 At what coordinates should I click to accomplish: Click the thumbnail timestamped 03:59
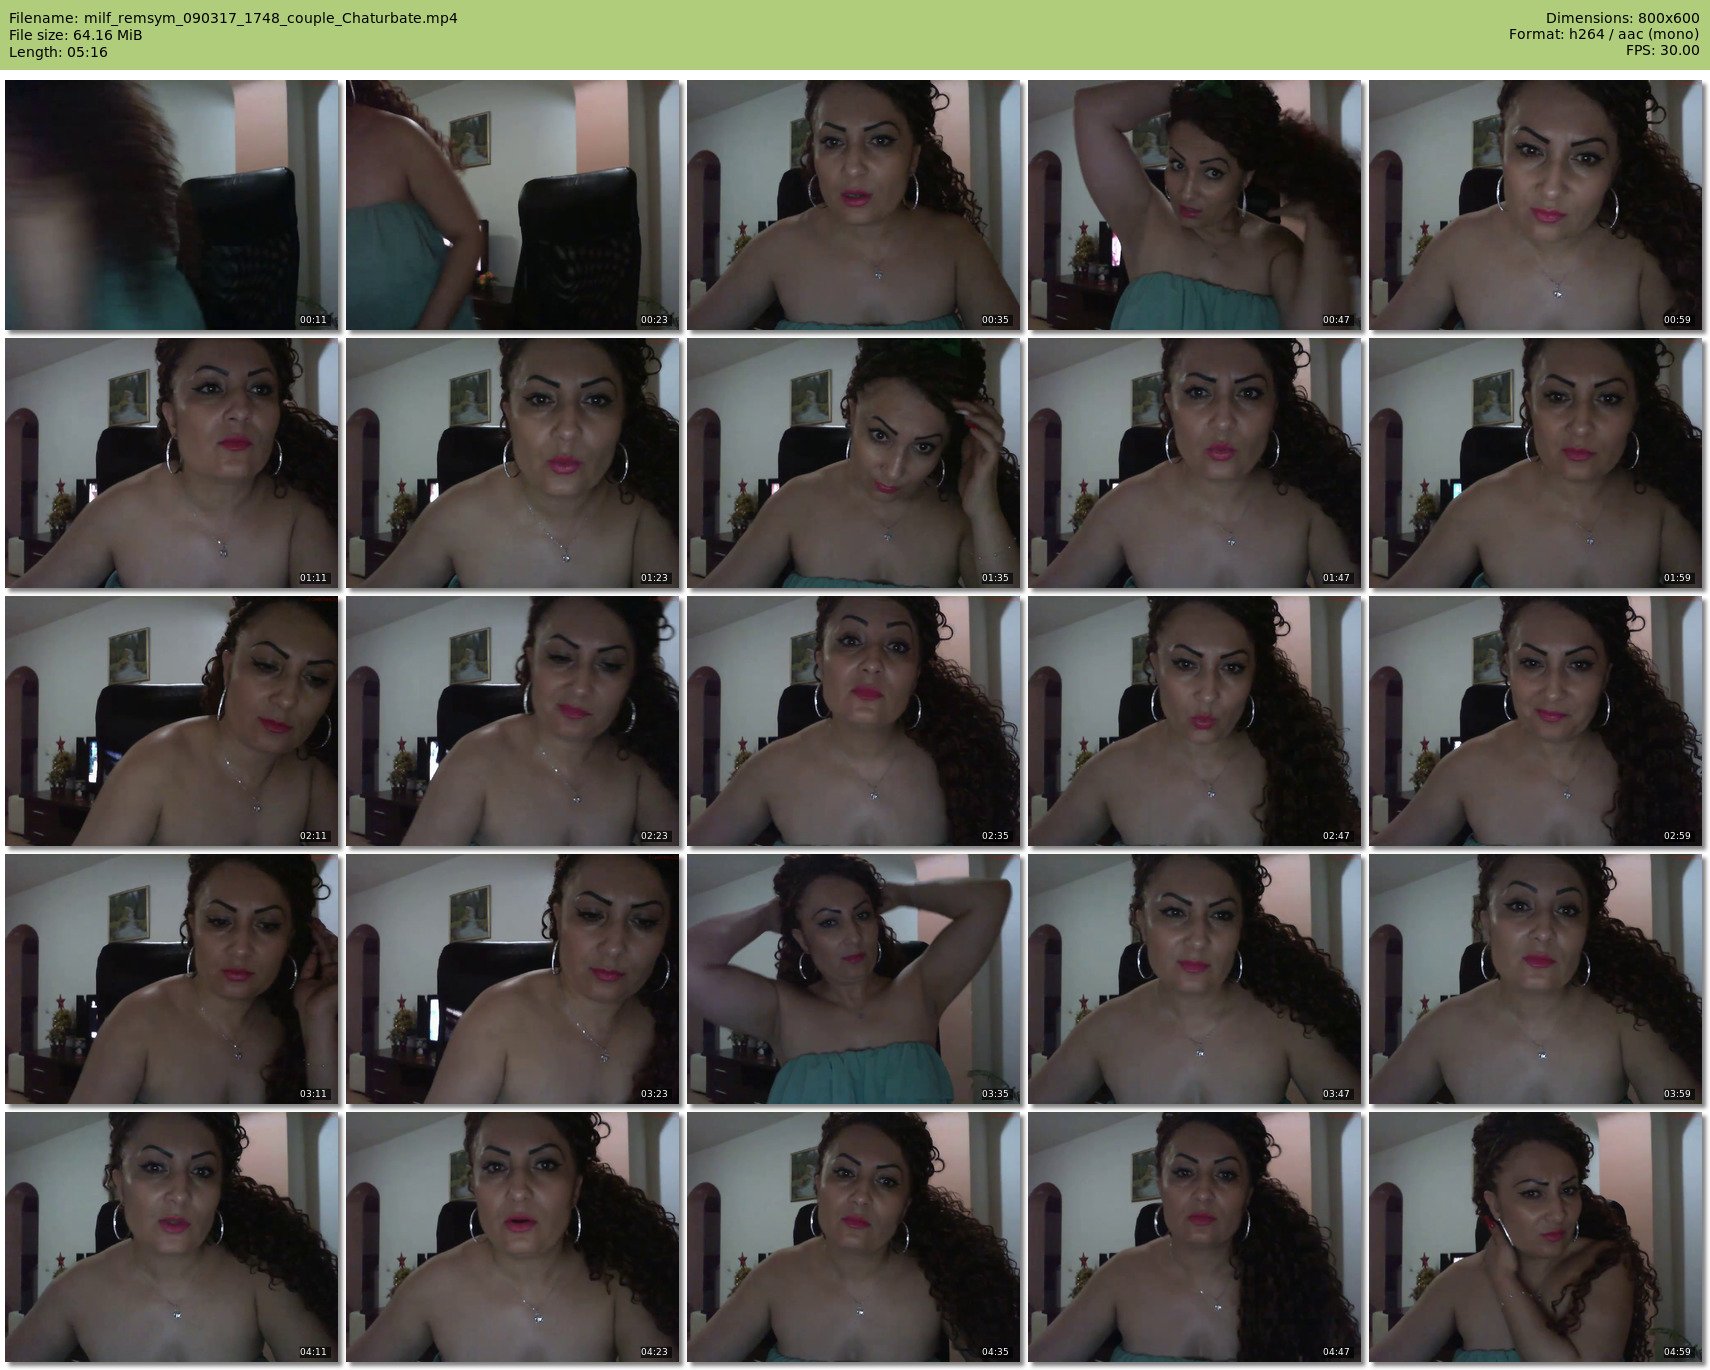(1536, 979)
